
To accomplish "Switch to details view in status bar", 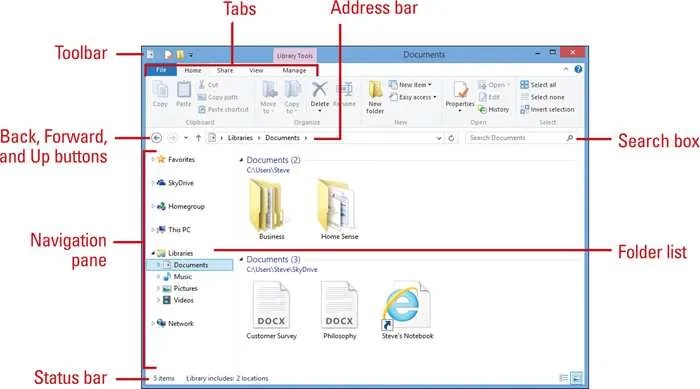I will click(x=564, y=378).
